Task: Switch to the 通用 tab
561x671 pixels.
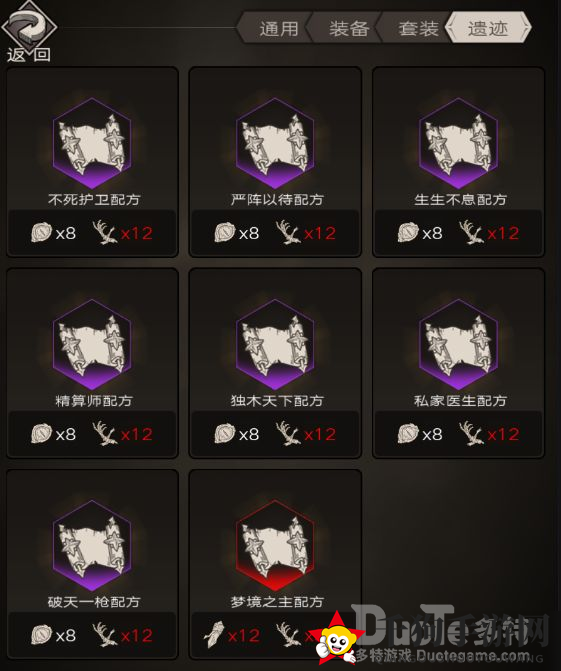Action: point(279,29)
